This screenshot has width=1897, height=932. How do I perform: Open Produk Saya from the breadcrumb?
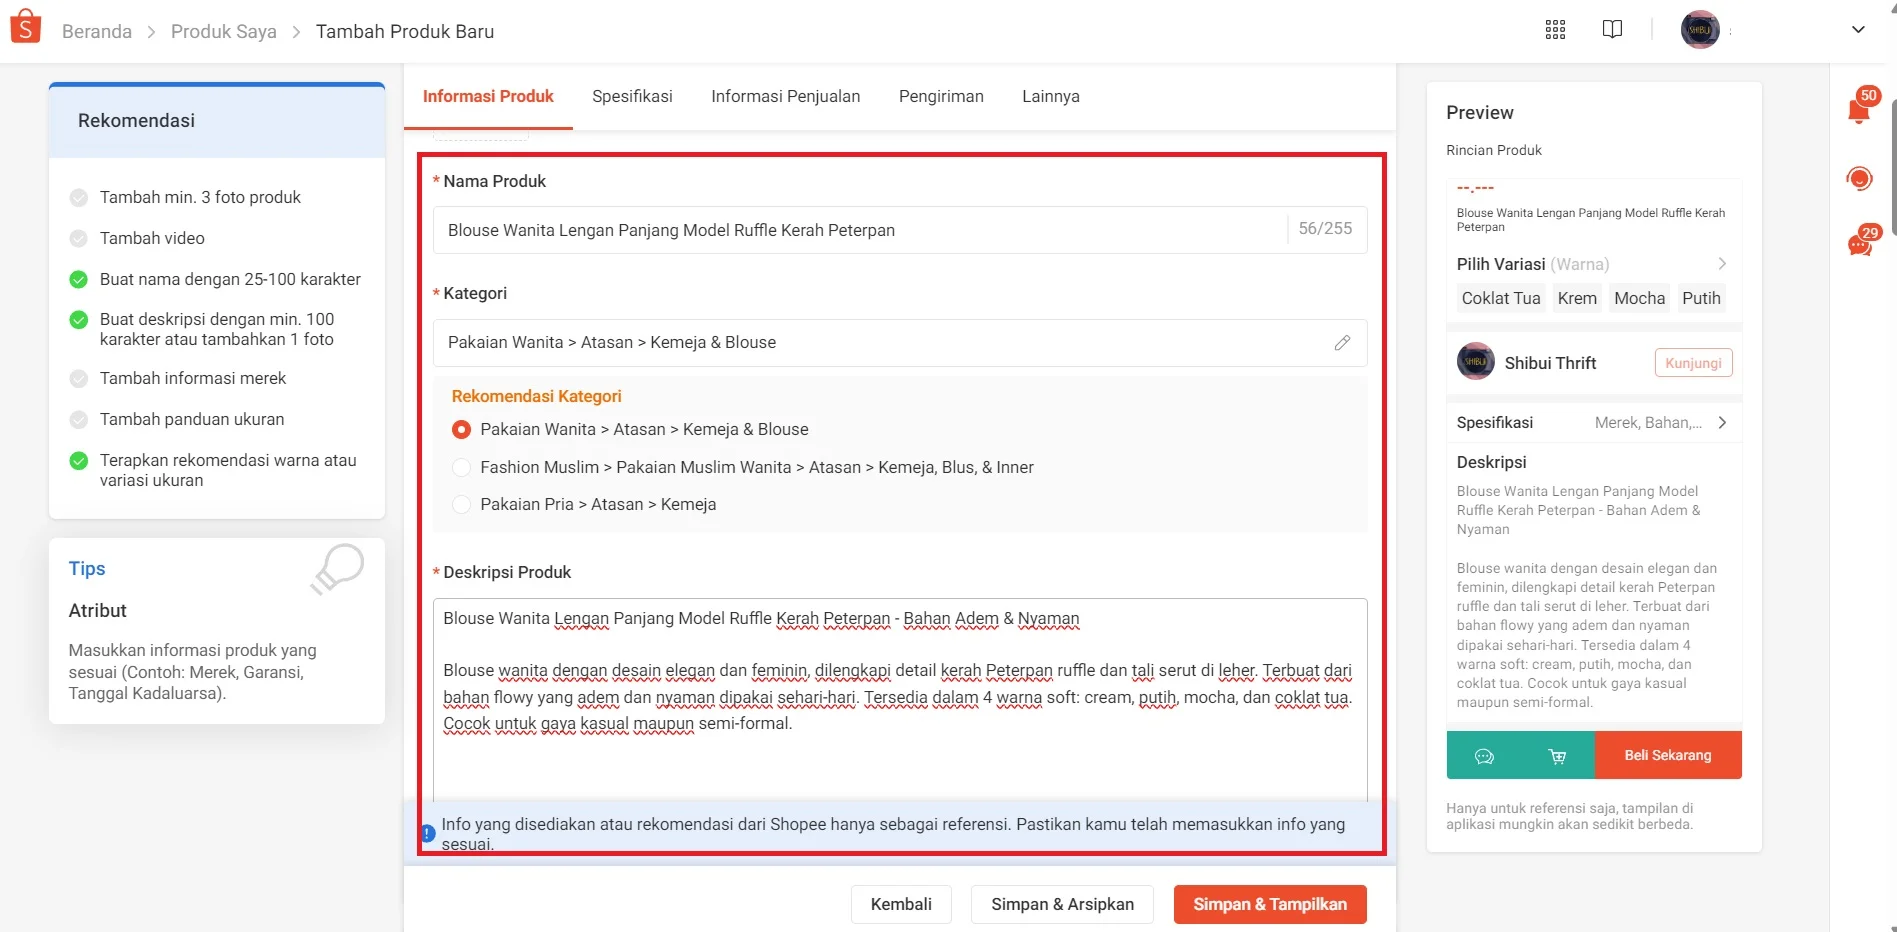click(223, 31)
